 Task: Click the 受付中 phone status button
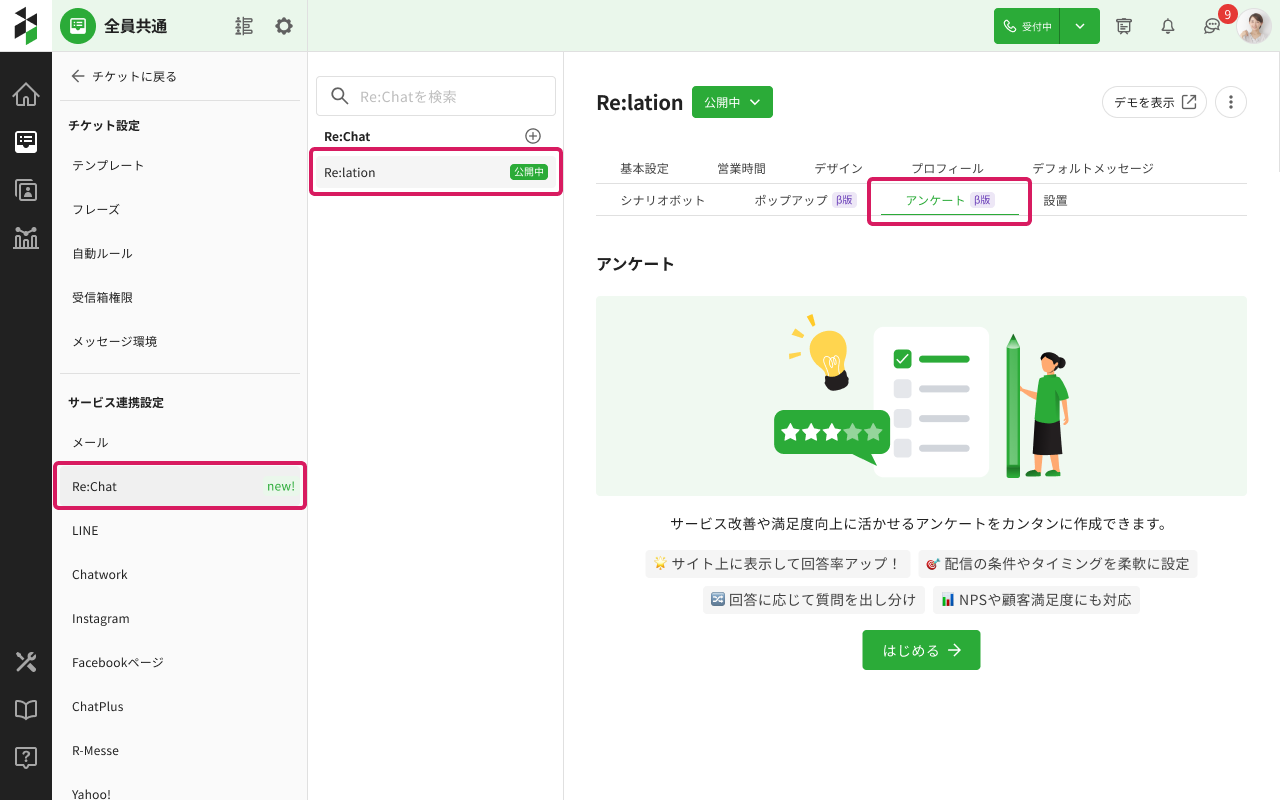coord(1027,26)
